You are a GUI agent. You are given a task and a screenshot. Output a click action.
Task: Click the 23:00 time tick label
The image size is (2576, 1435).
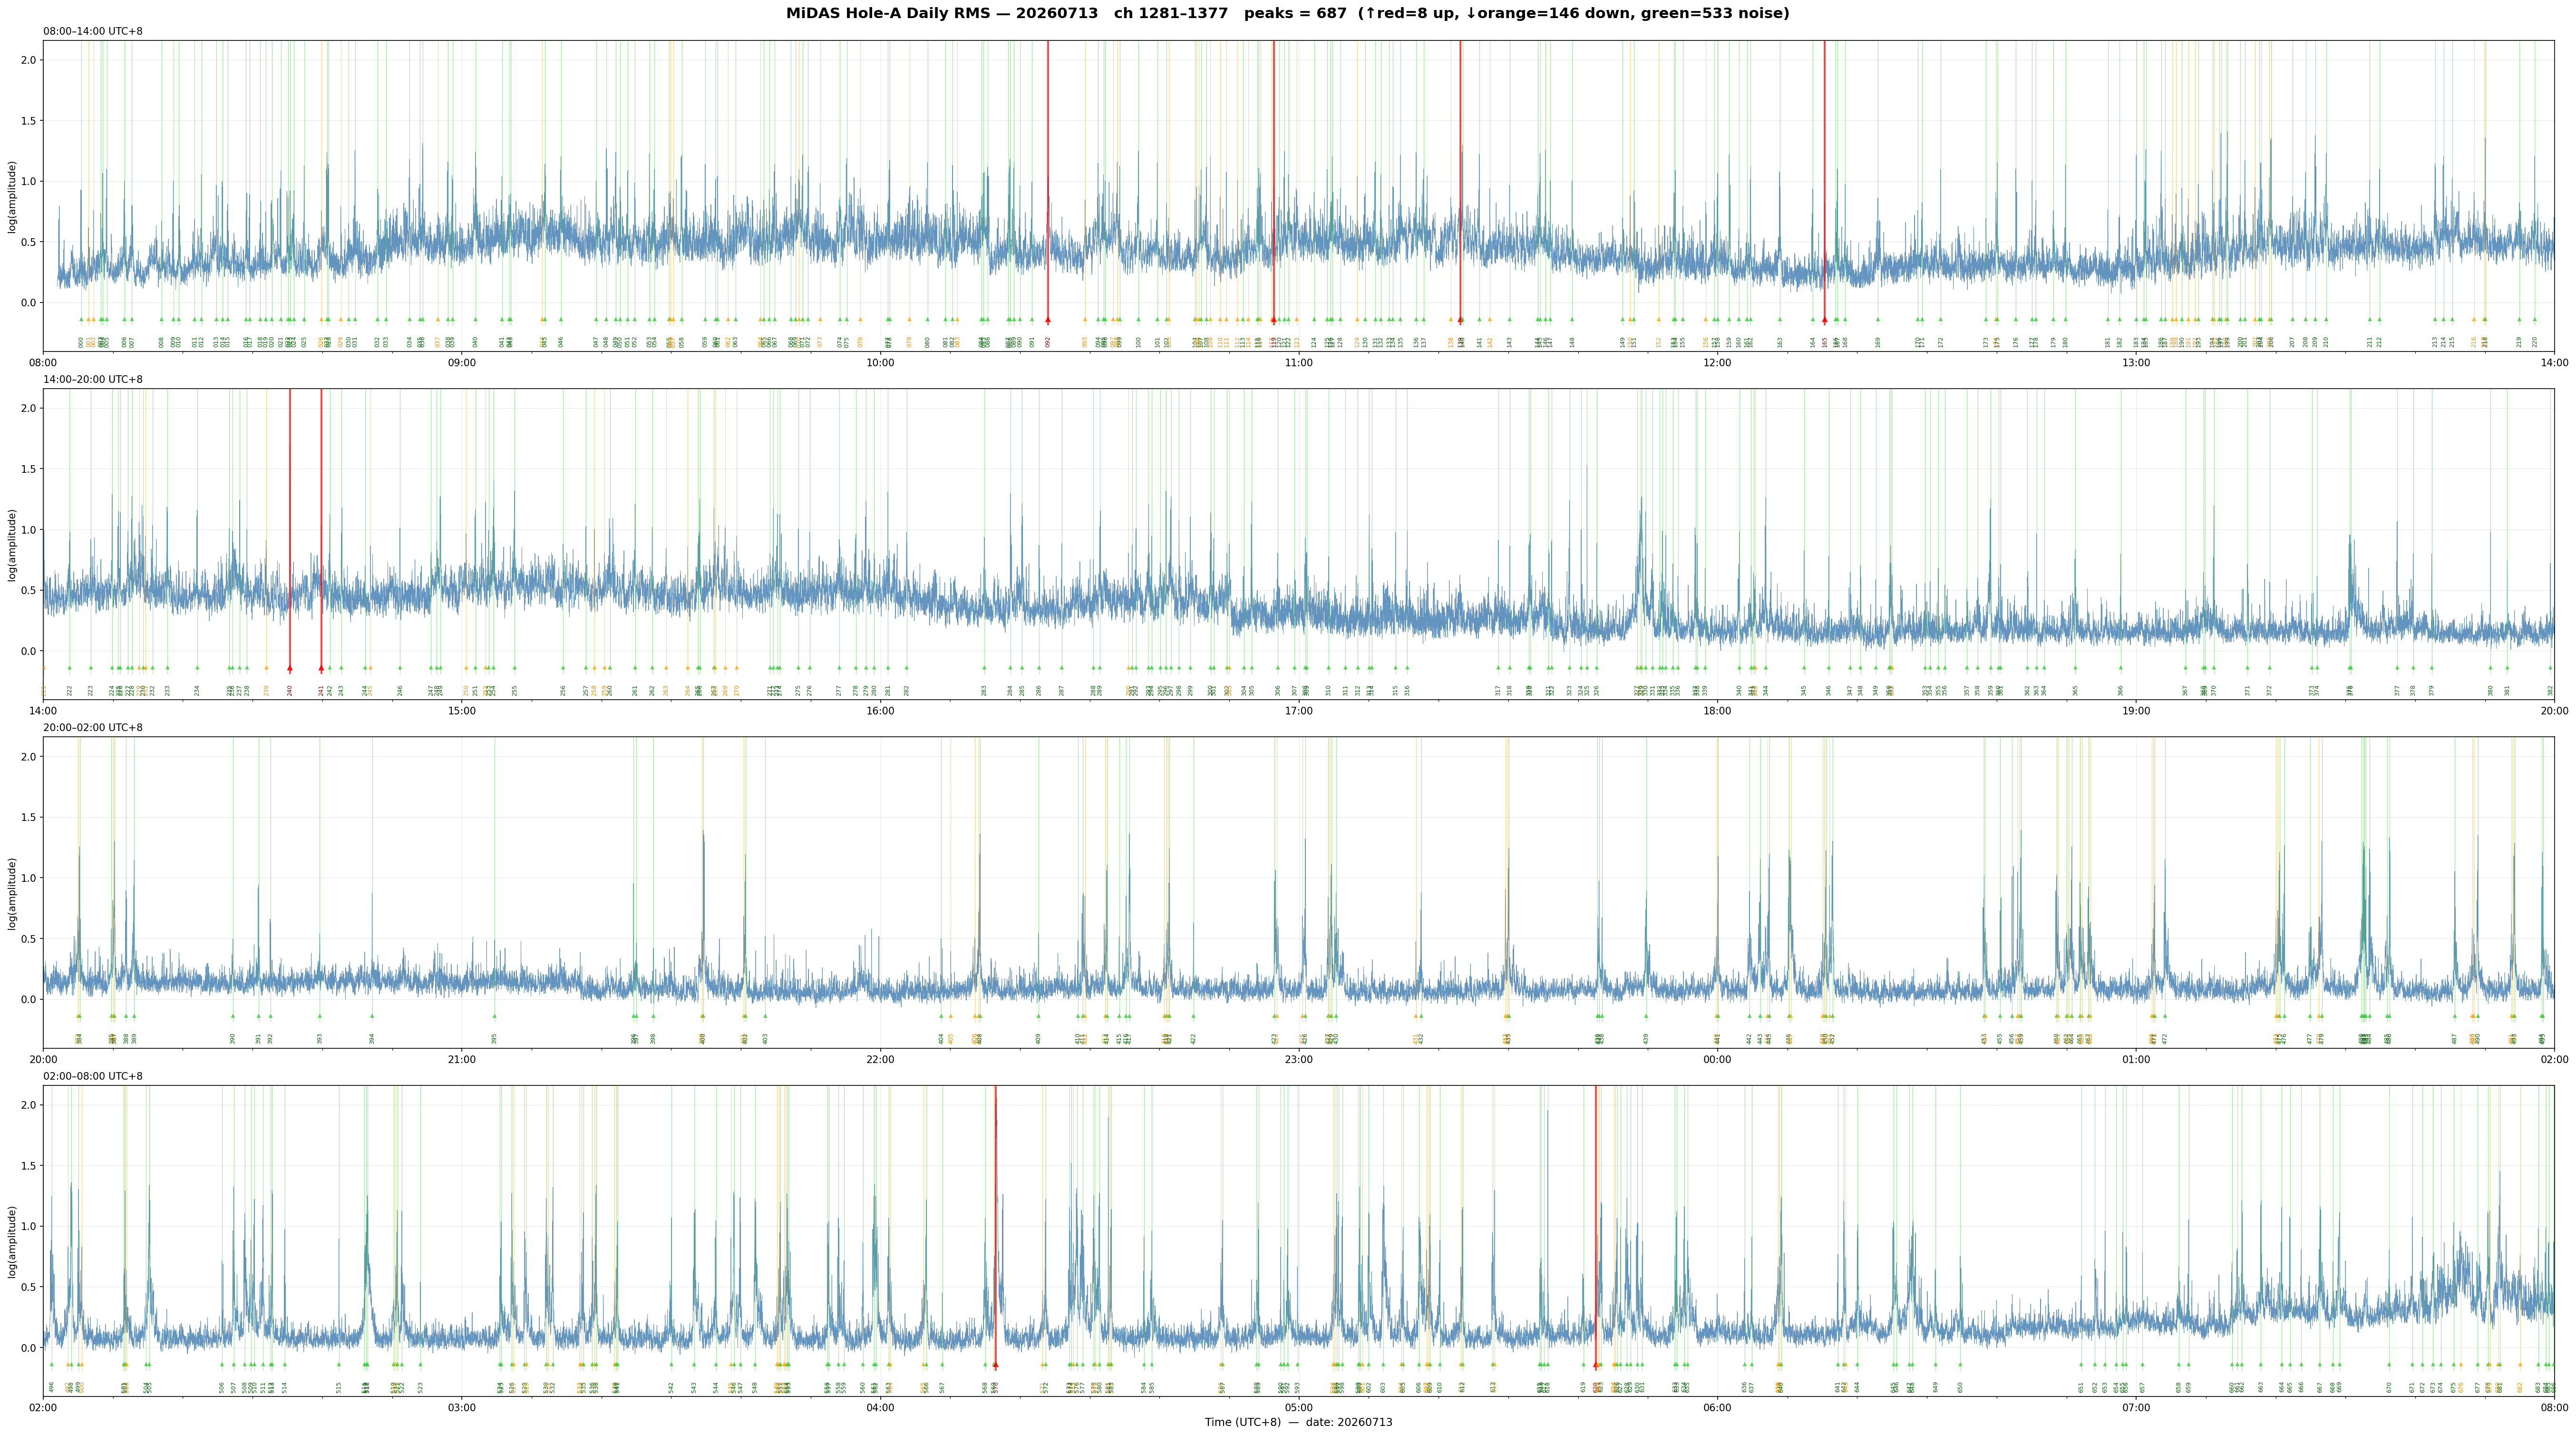[x=1298, y=1059]
